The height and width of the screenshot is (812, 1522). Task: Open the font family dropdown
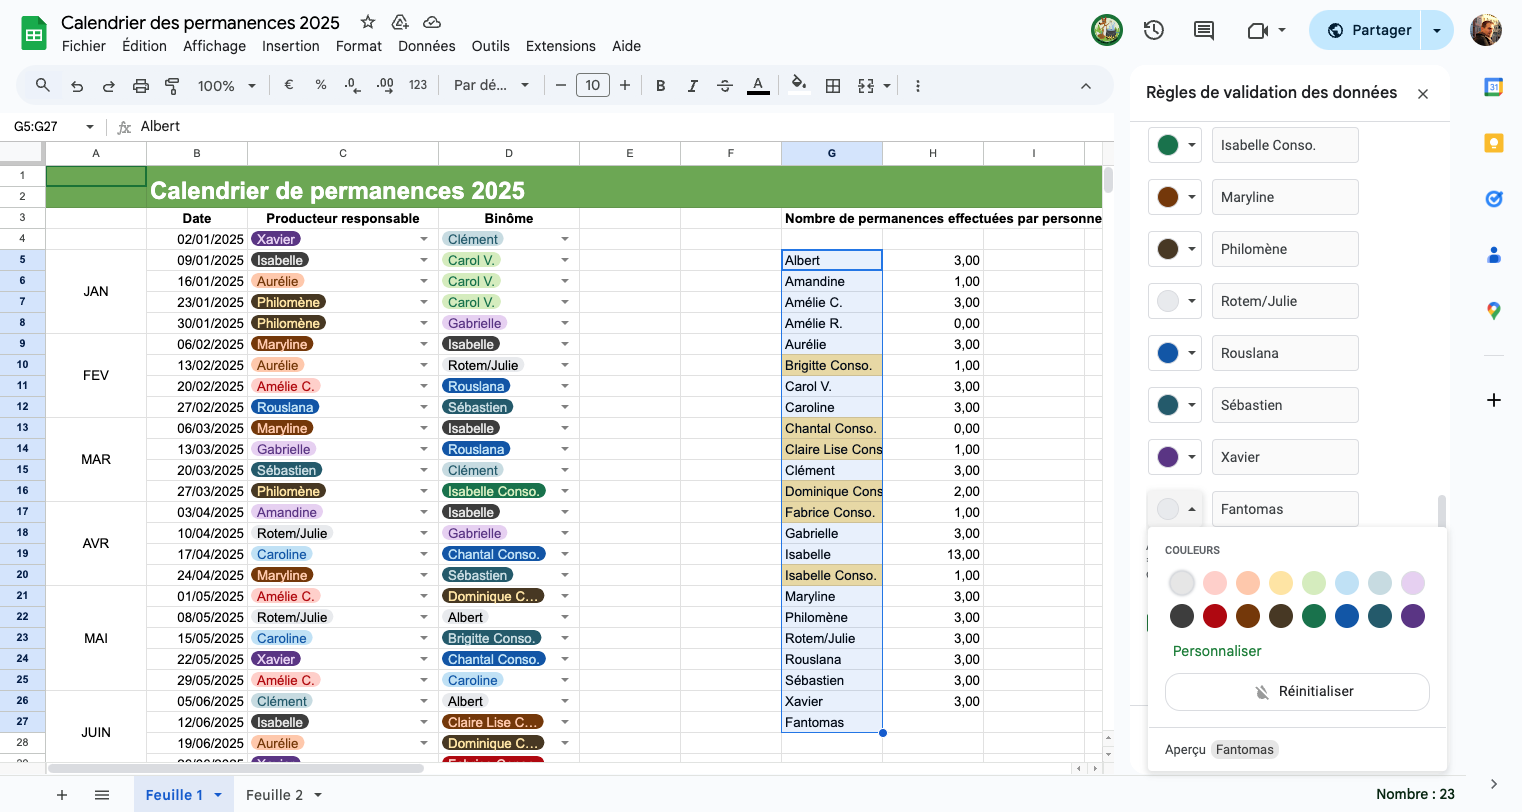pyautogui.click(x=491, y=86)
